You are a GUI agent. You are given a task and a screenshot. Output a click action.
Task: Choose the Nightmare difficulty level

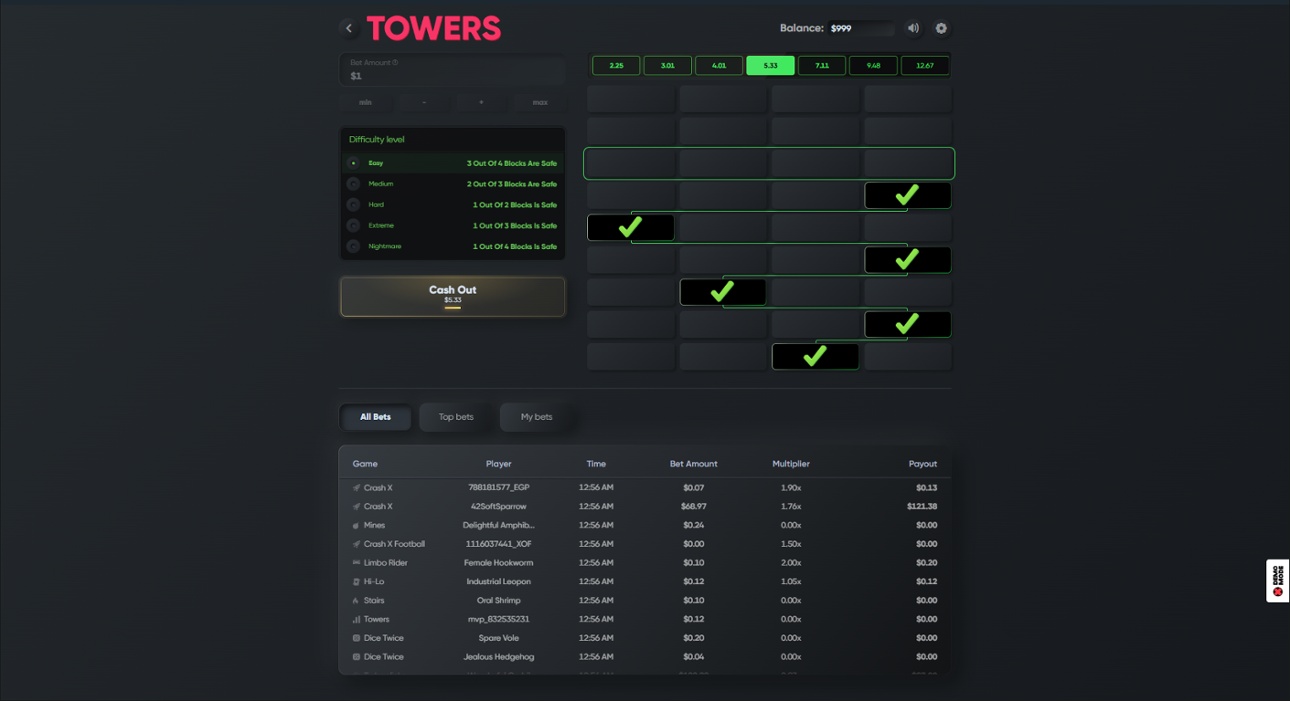[353, 246]
